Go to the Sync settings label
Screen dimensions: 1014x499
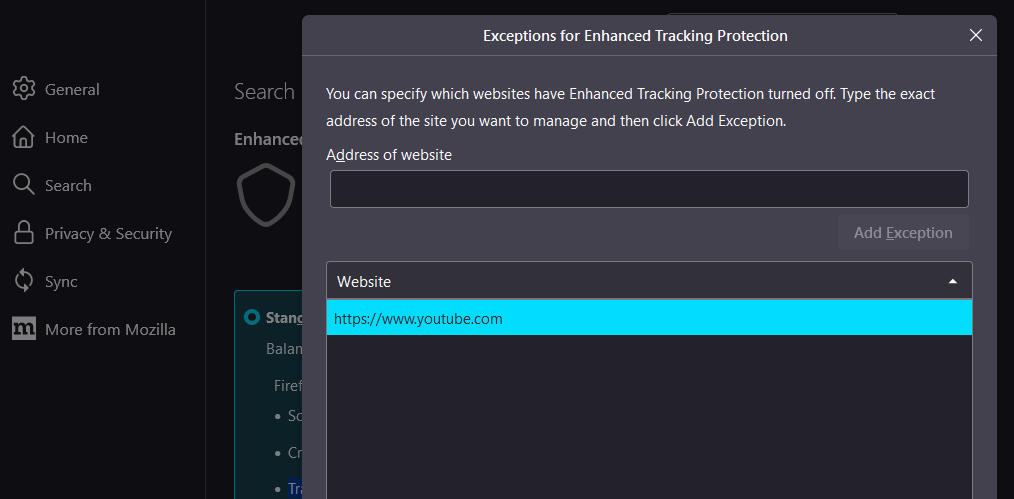[61, 282]
